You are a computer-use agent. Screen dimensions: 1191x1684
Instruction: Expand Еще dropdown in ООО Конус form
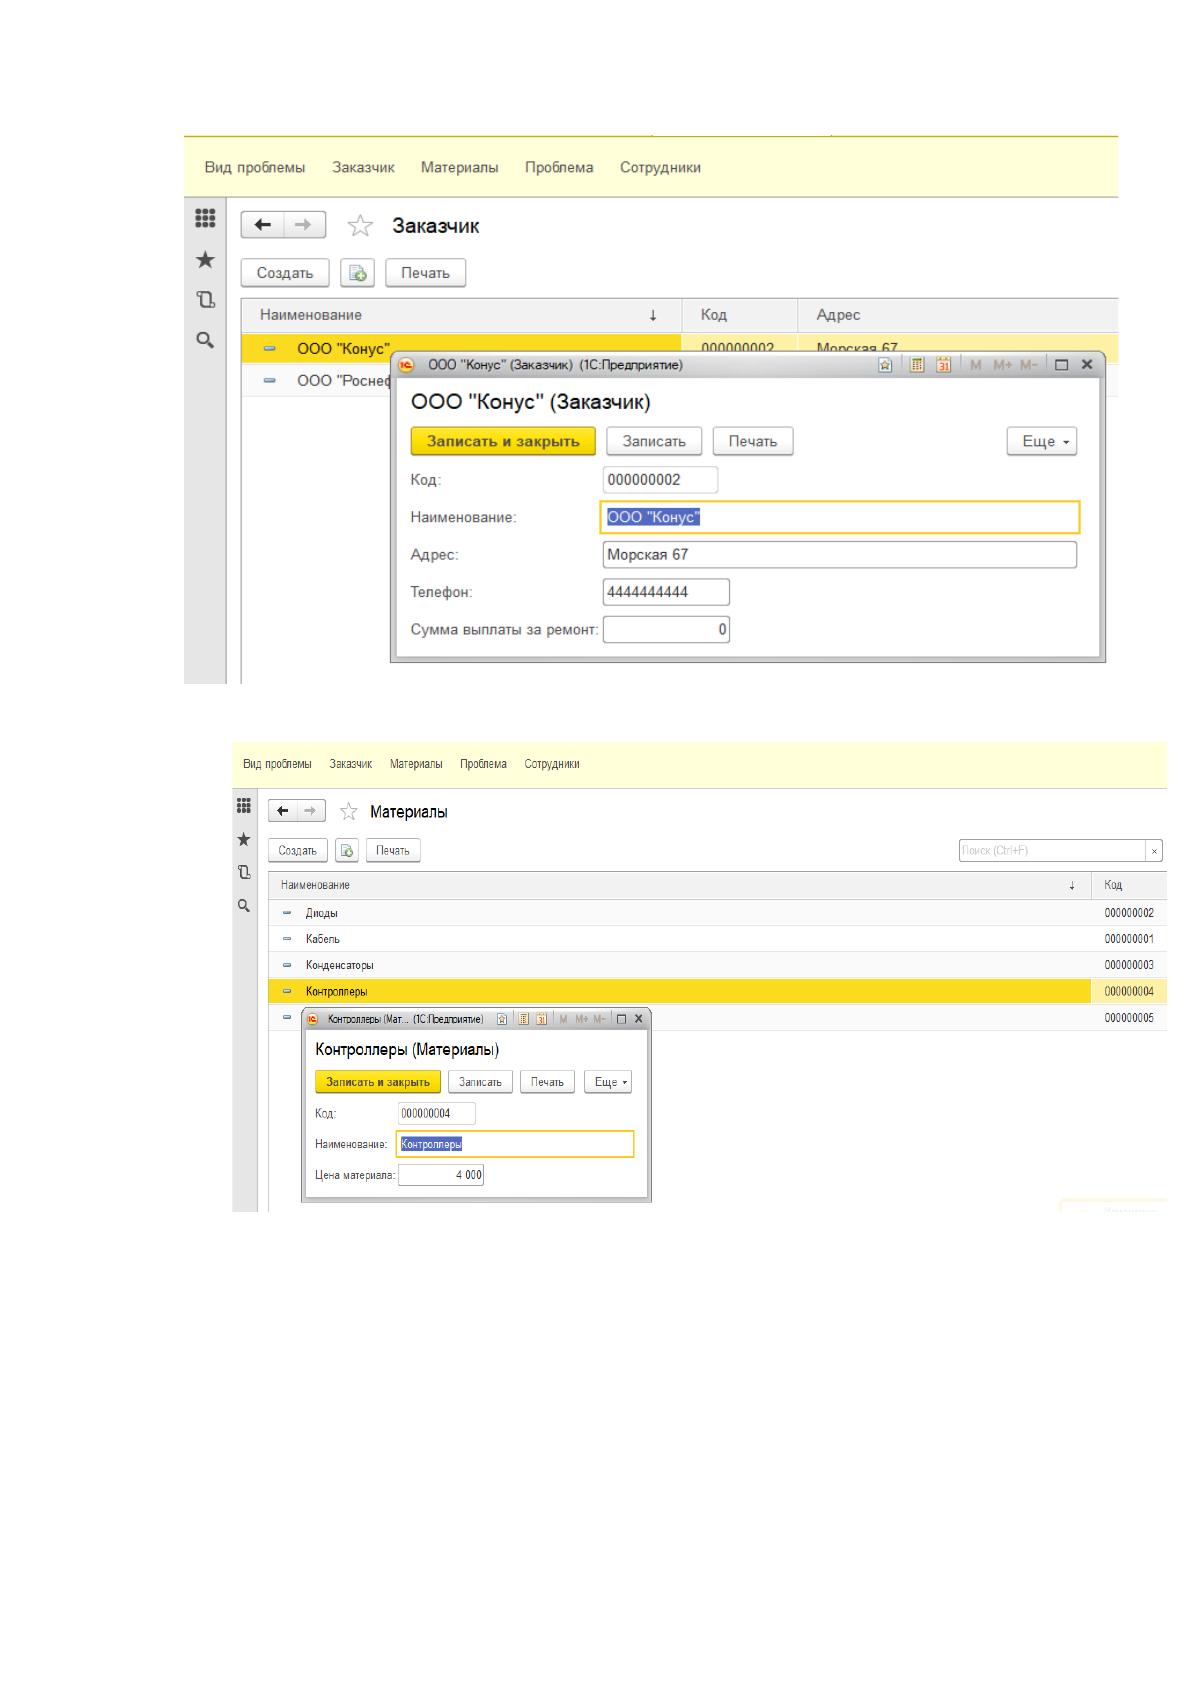pos(1042,441)
